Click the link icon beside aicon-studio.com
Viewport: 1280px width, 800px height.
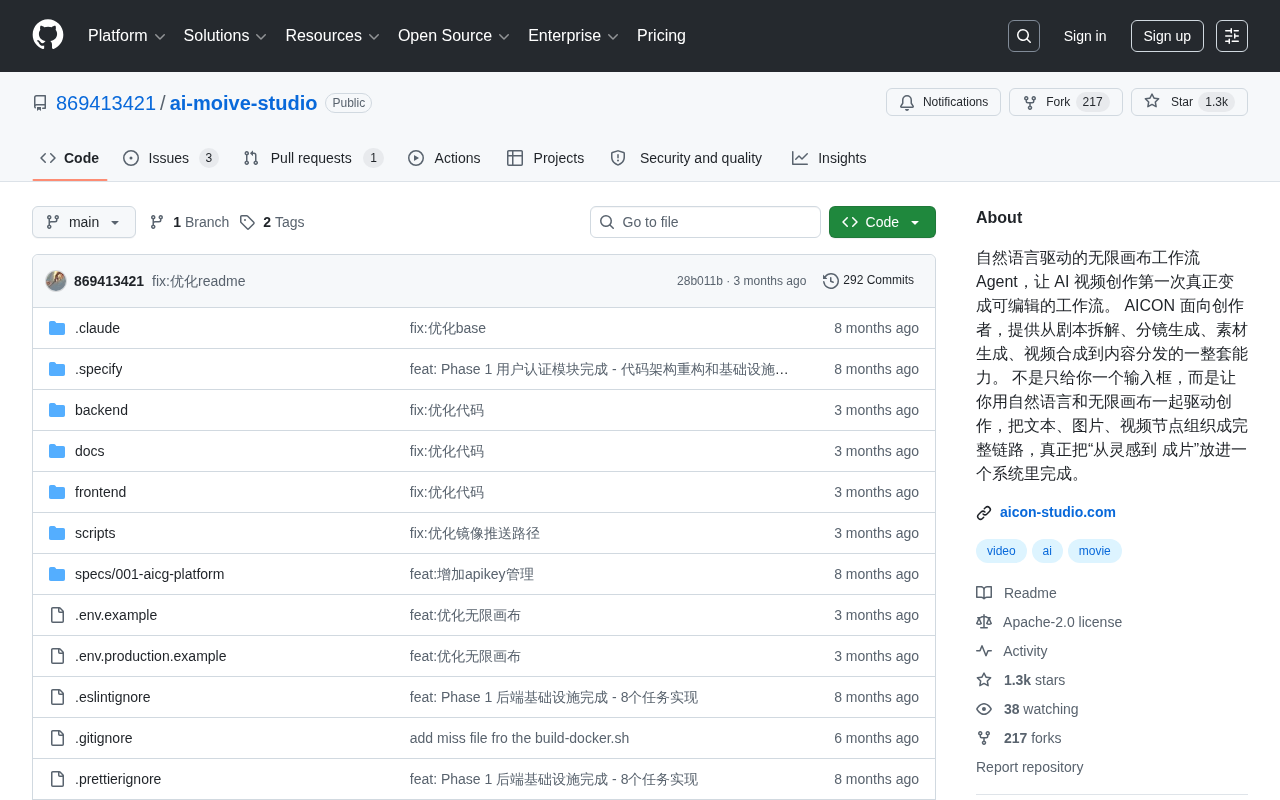984,513
